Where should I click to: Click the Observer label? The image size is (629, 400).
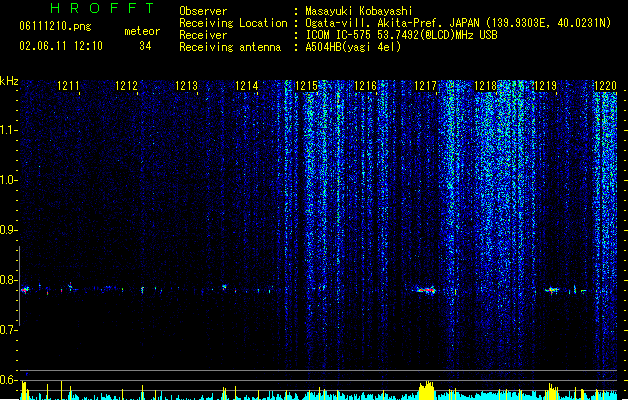(203, 11)
